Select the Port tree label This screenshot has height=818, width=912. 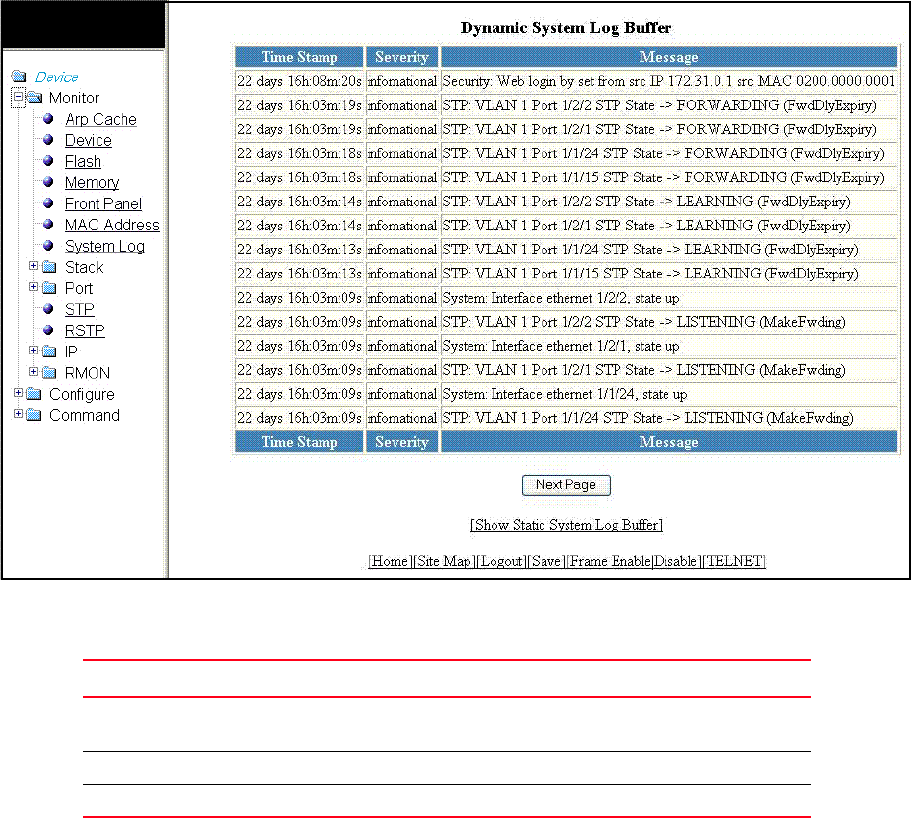point(79,288)
